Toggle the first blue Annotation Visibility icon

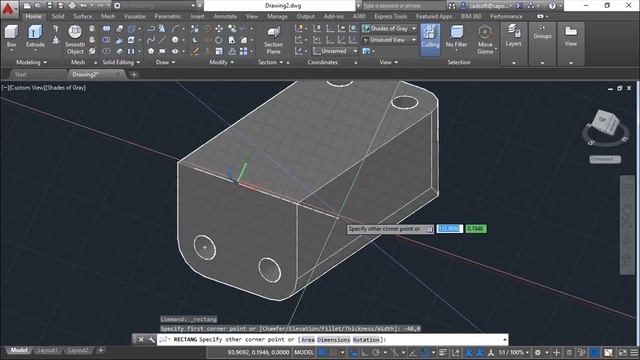(469, 352)
